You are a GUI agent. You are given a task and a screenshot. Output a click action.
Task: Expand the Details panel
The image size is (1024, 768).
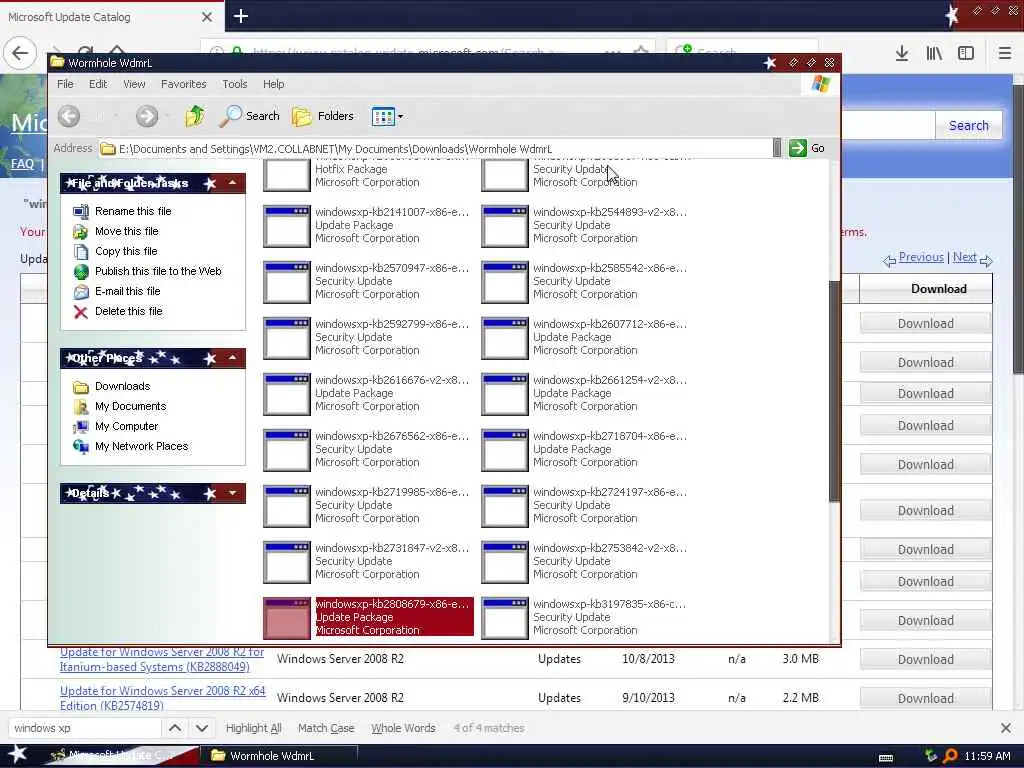[232, 493]
